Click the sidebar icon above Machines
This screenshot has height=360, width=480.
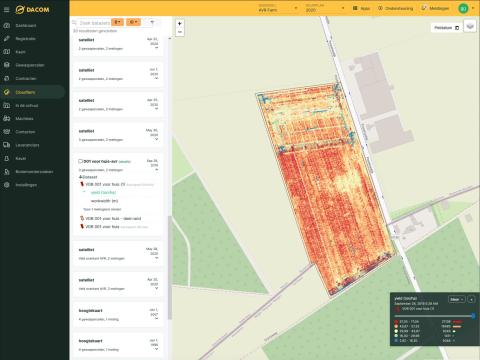tap(7, 105)
